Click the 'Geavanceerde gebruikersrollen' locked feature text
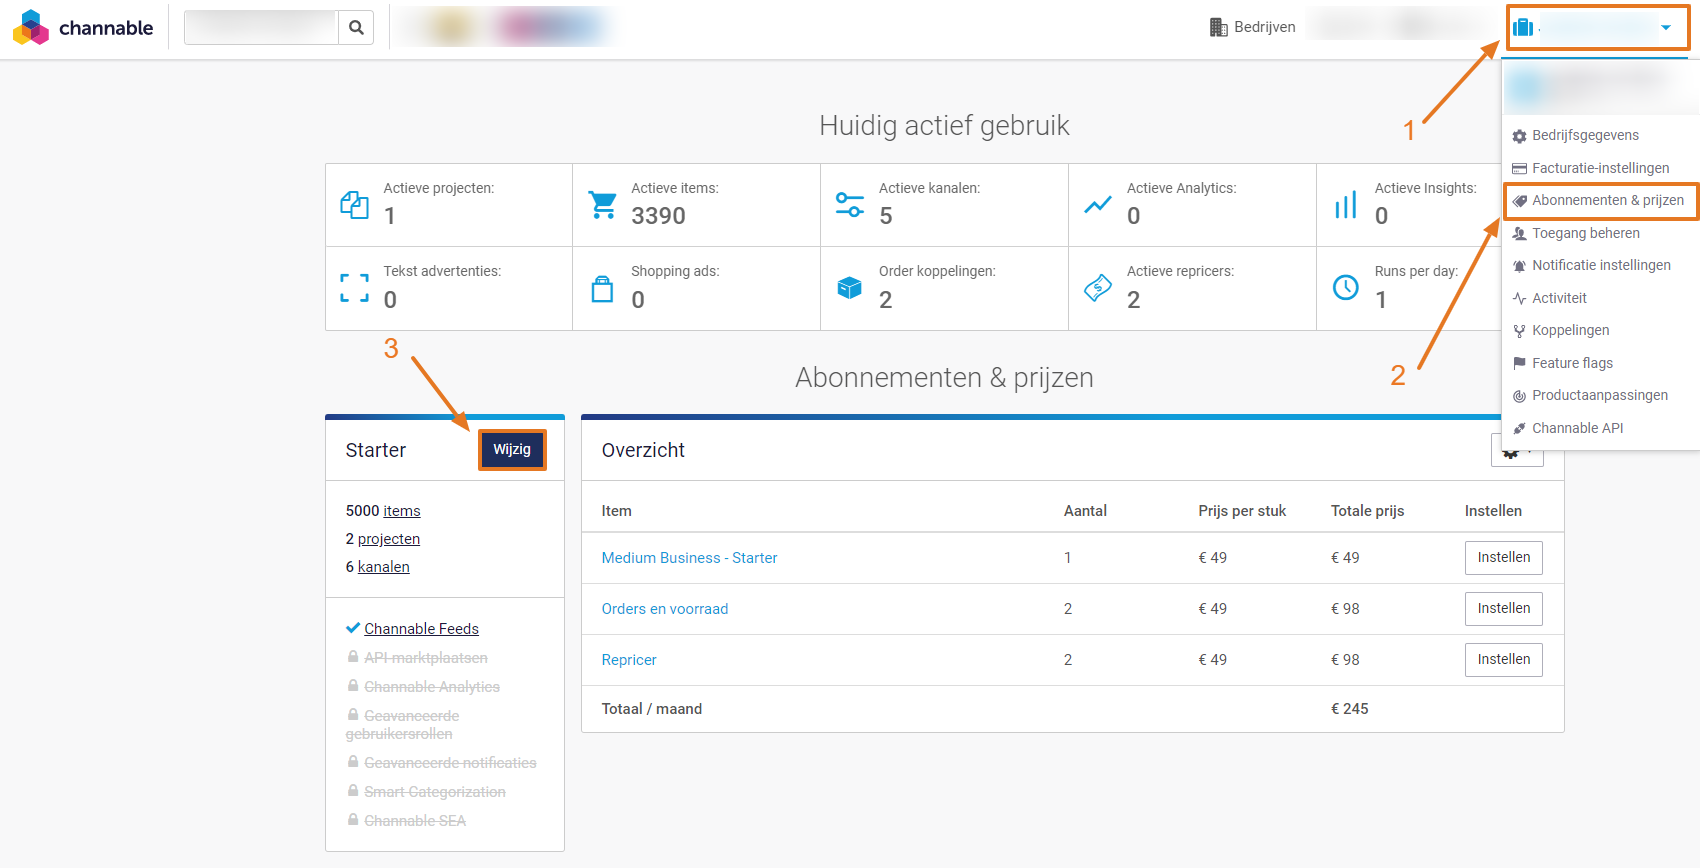 (x=403, y=725)
